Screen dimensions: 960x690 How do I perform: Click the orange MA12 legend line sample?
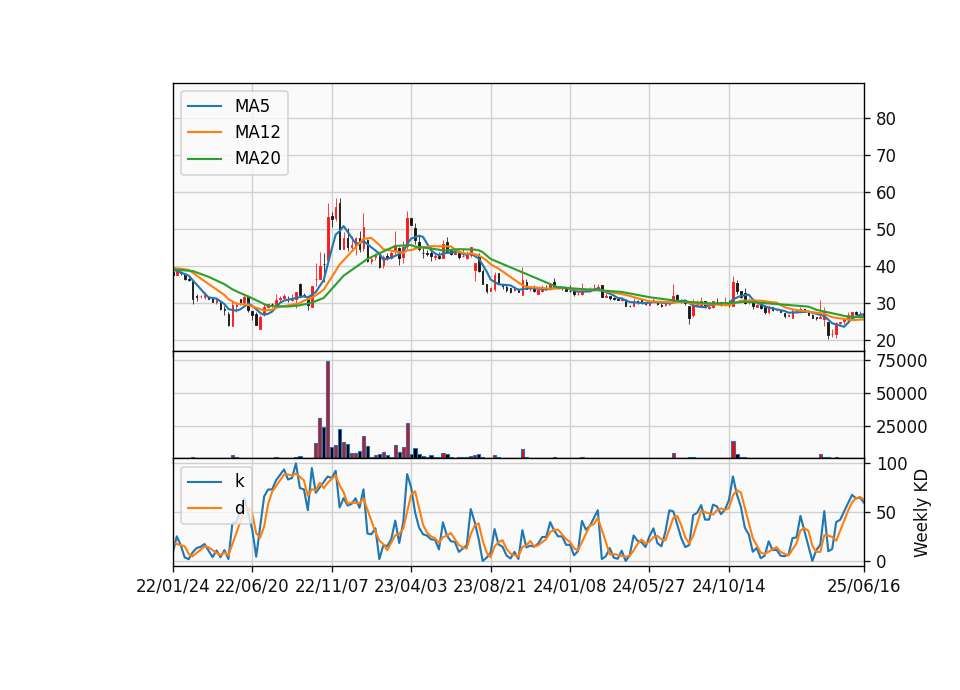pos(204,132)
